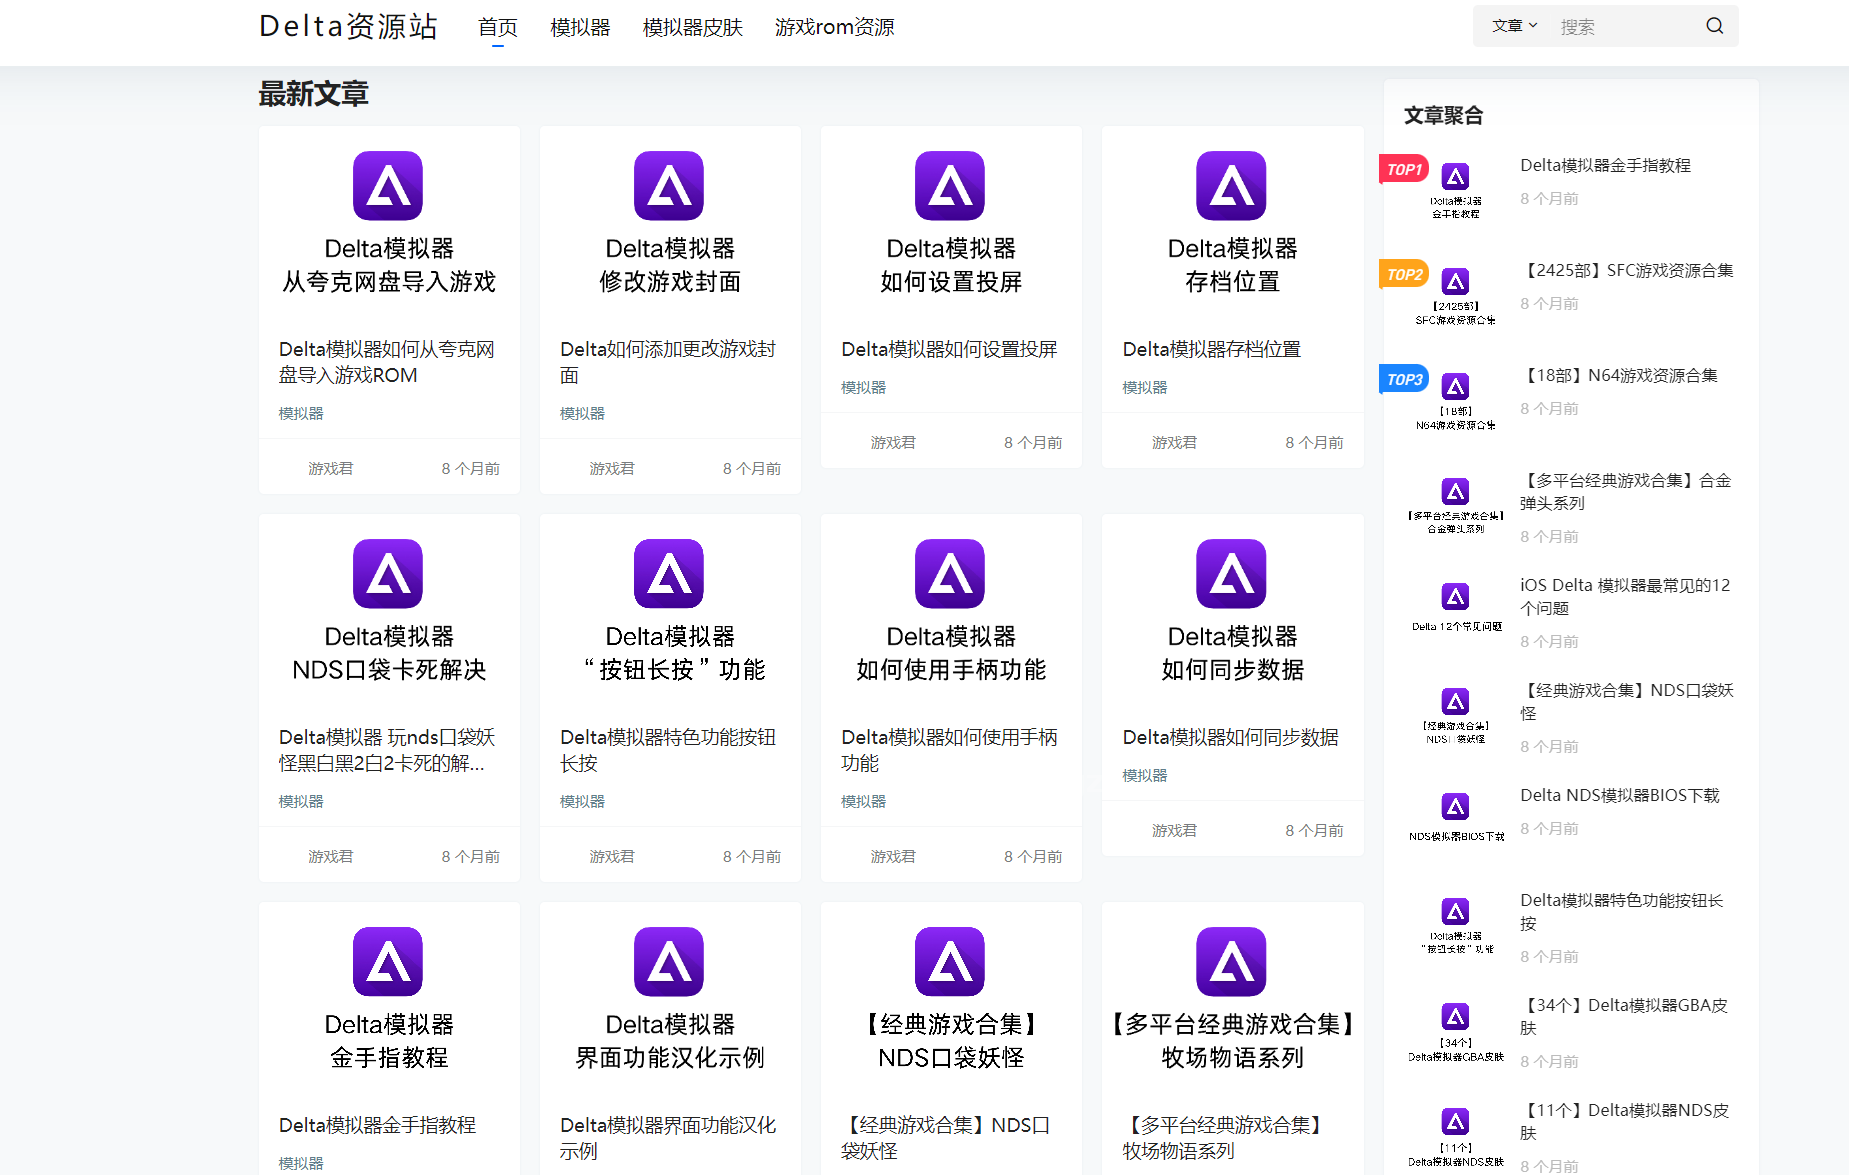Go to the 首页 nav tab
The width and height of the screenshot is (1849, 1175).
[x=497, y=27]
